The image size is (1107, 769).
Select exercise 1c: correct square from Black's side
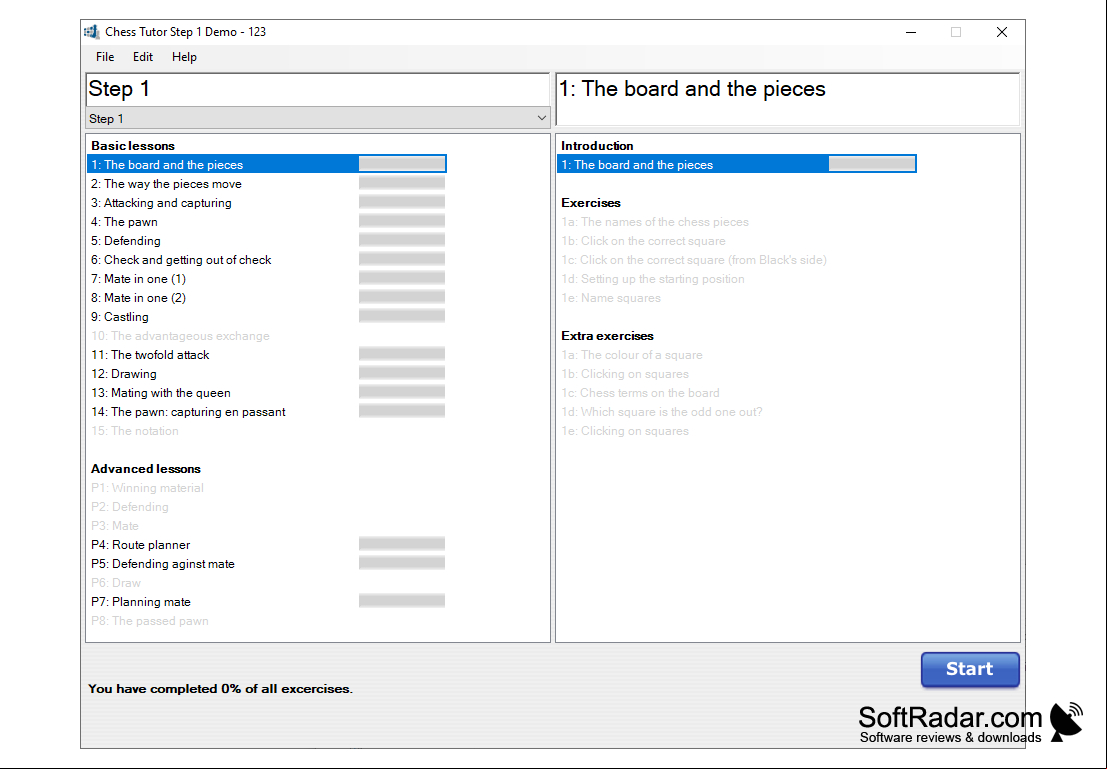coord(694,260)
